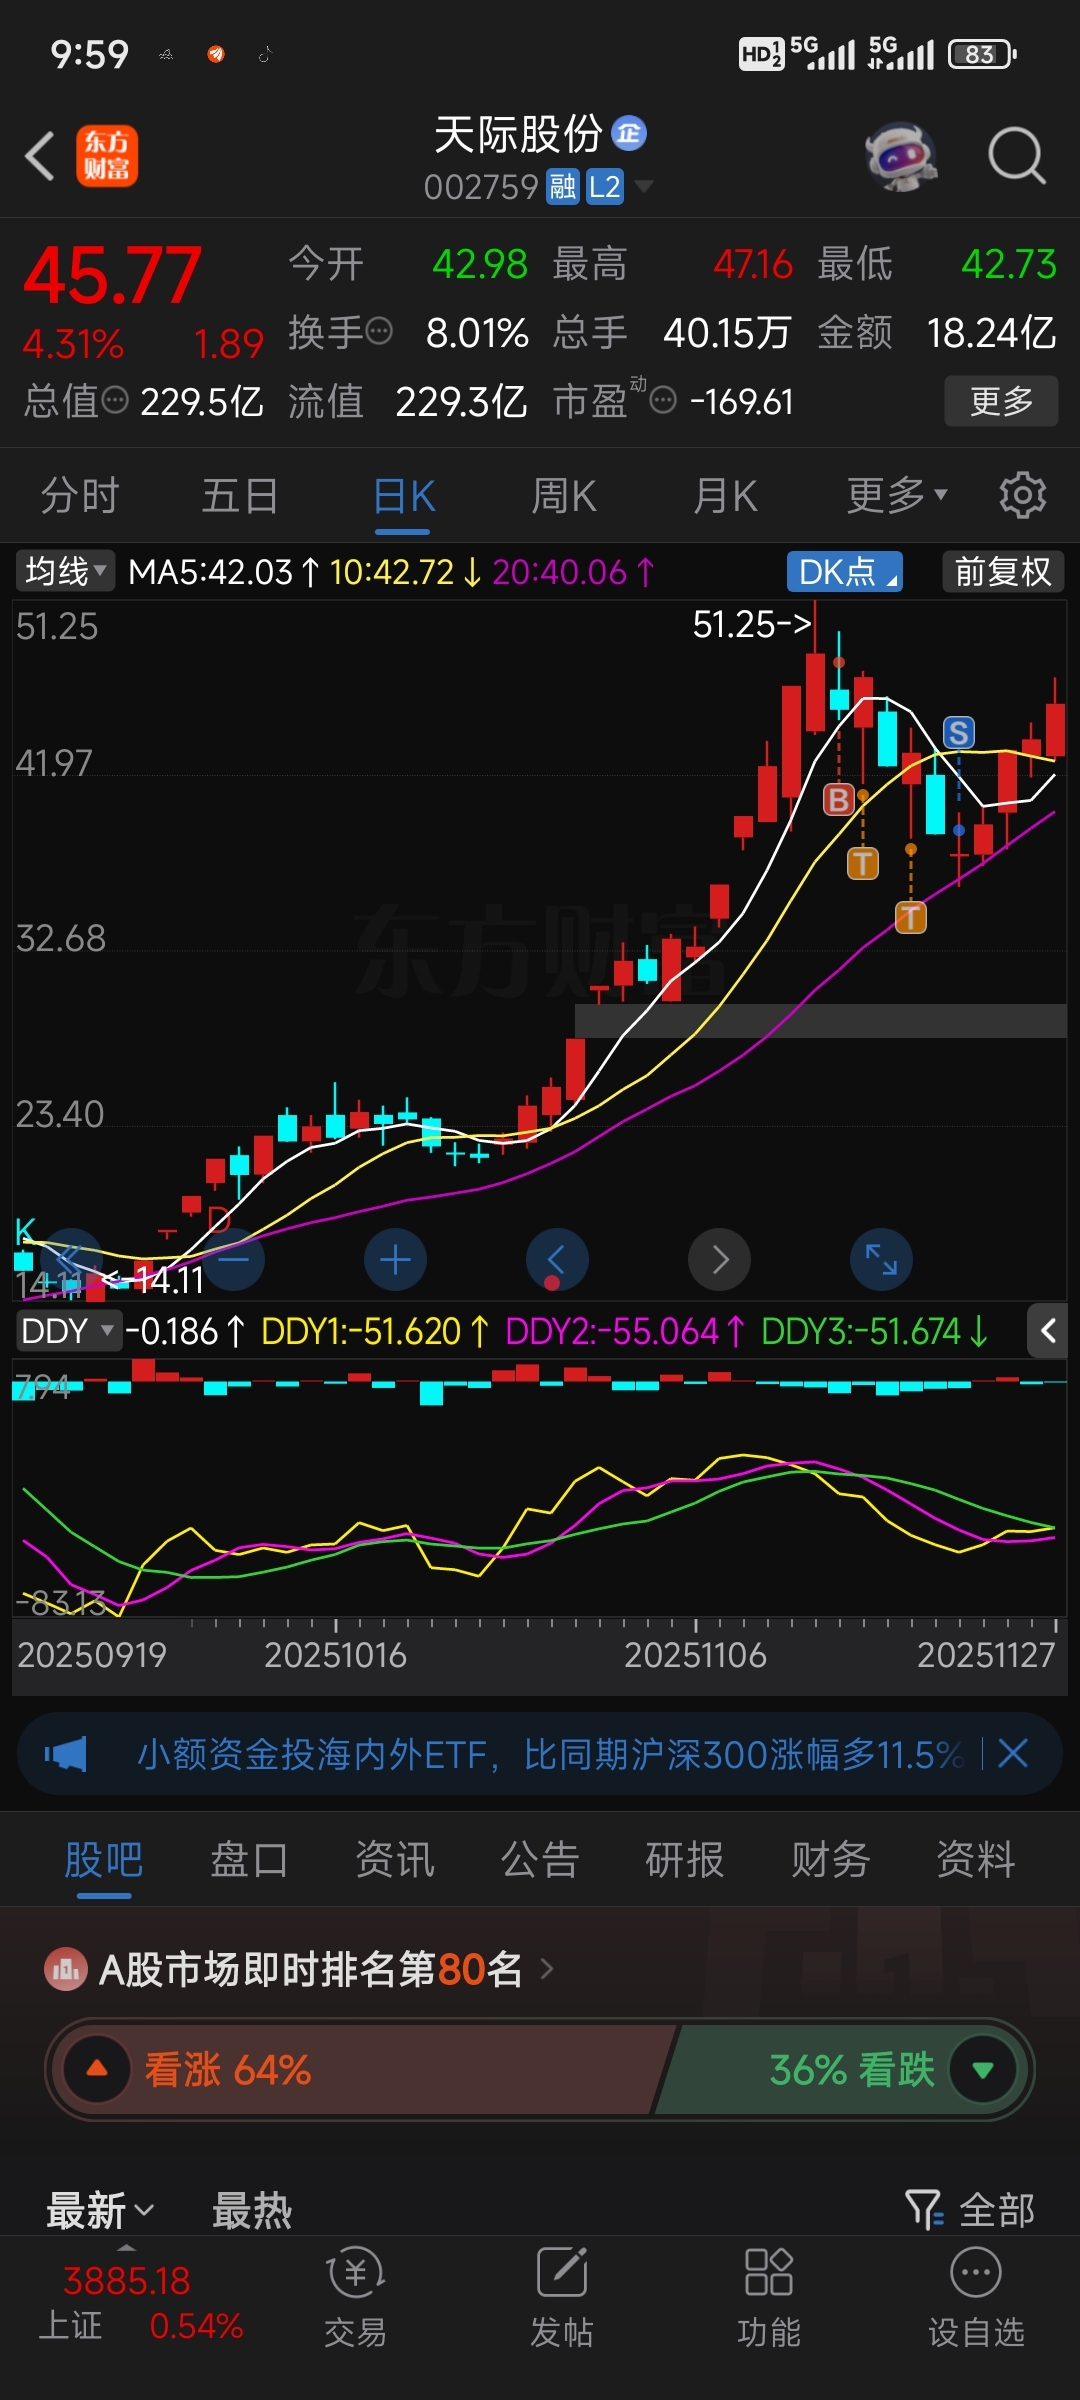The image size is (1080, 2400).
Task: Zoom out chart with minus button
Action: 234,1259
